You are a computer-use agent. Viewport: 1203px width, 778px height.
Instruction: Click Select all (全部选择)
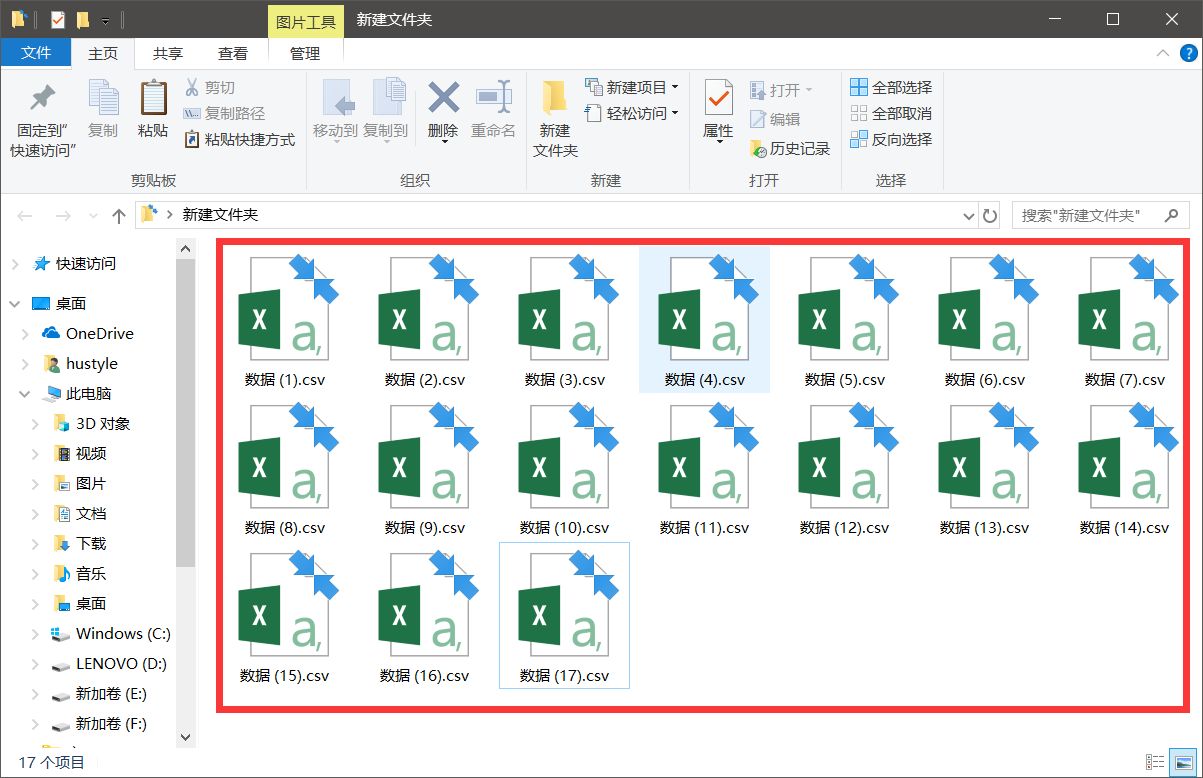tap(891, 87)
